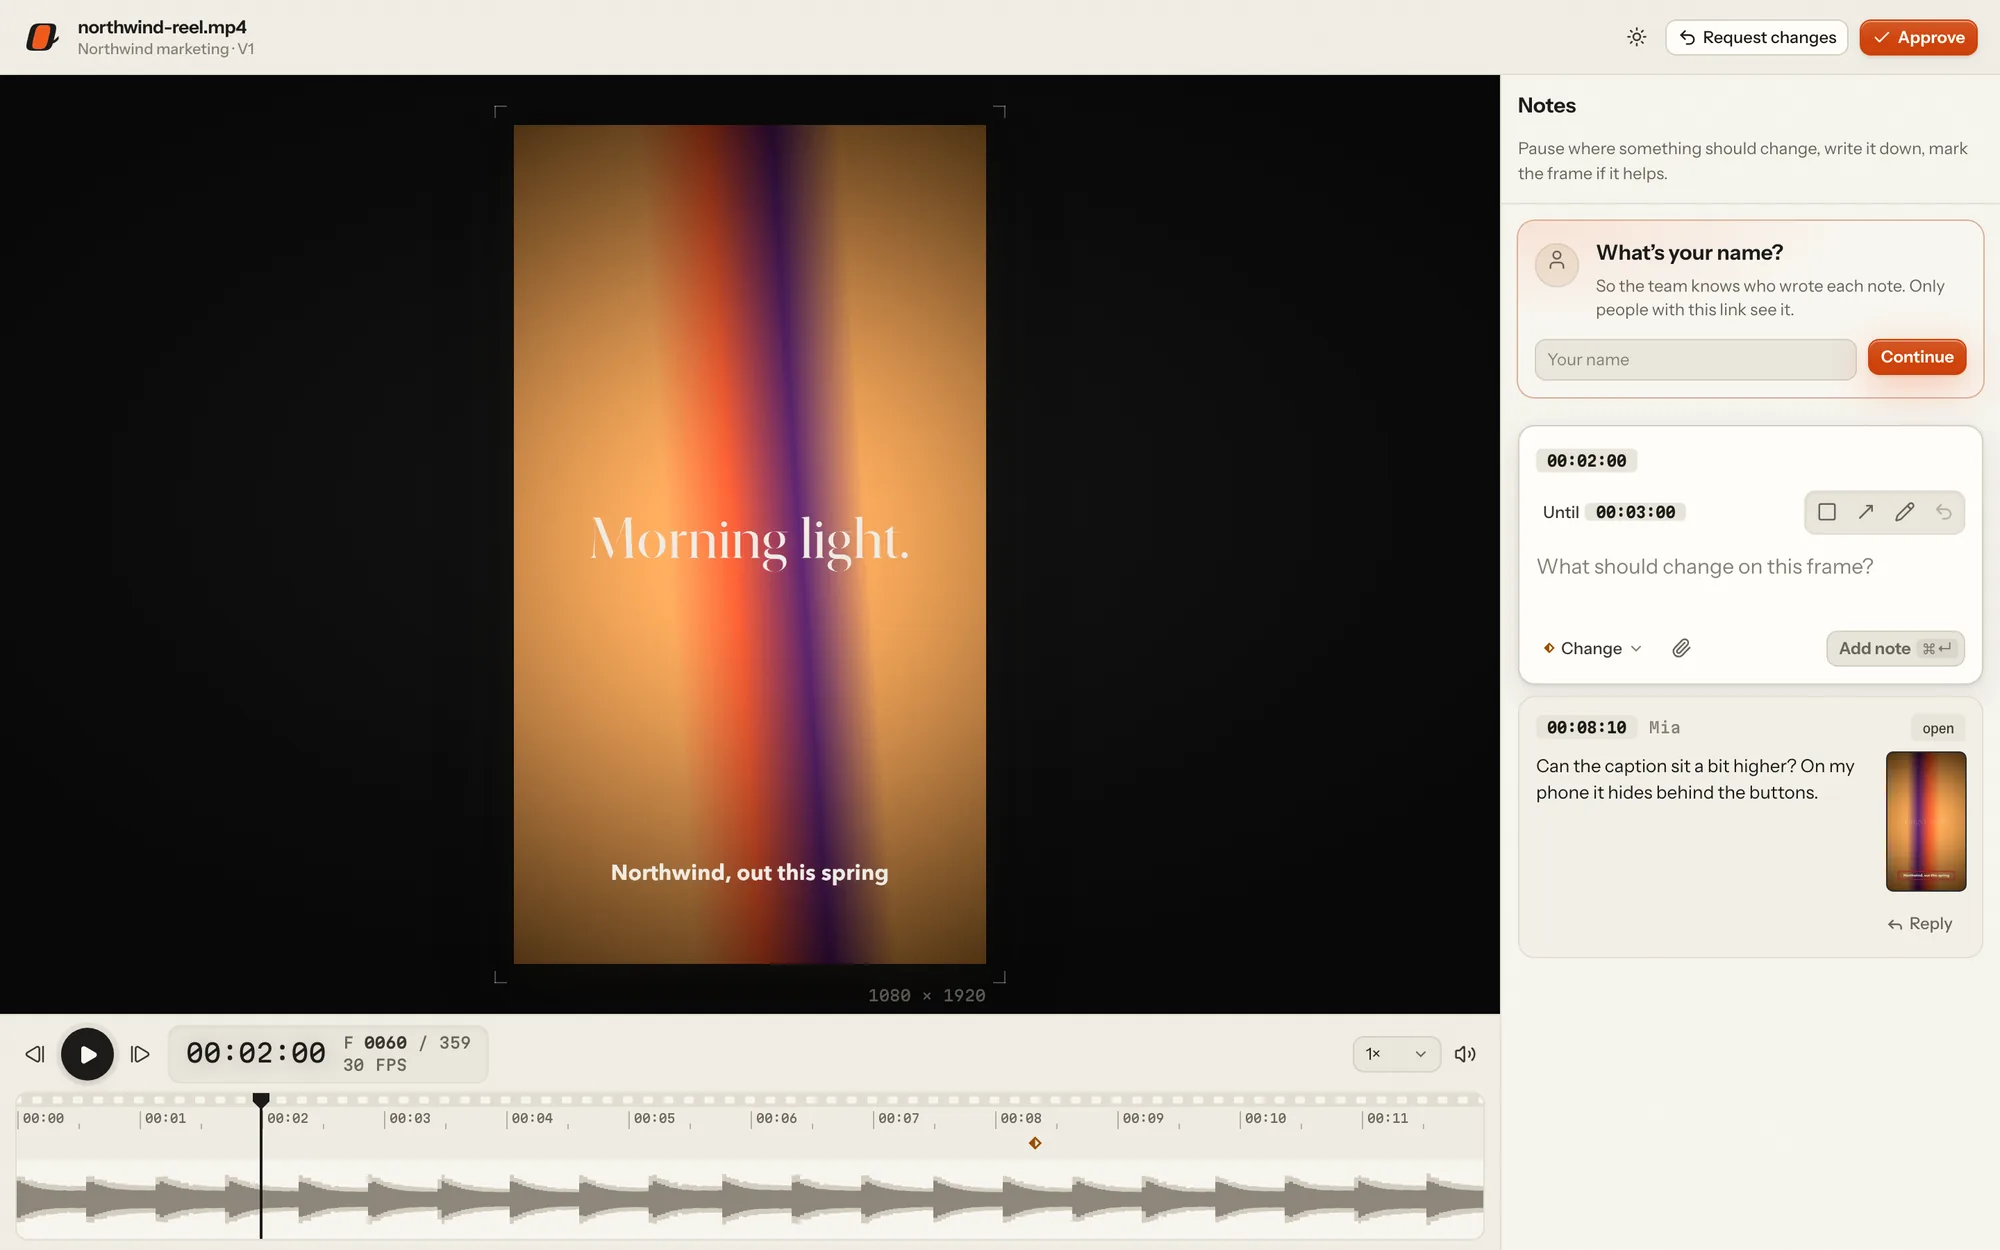Image resolution: width=2000 pixels, height=1250 pixels.
Task: Attach a file with paperclip icon
Action: (x=1682, y=648)
